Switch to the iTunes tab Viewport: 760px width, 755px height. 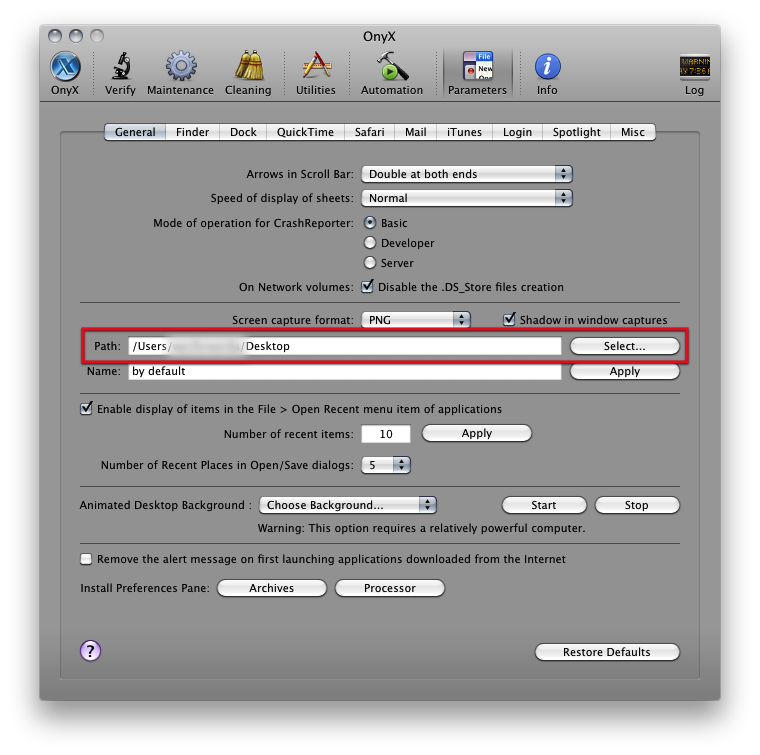pos(464,132)
